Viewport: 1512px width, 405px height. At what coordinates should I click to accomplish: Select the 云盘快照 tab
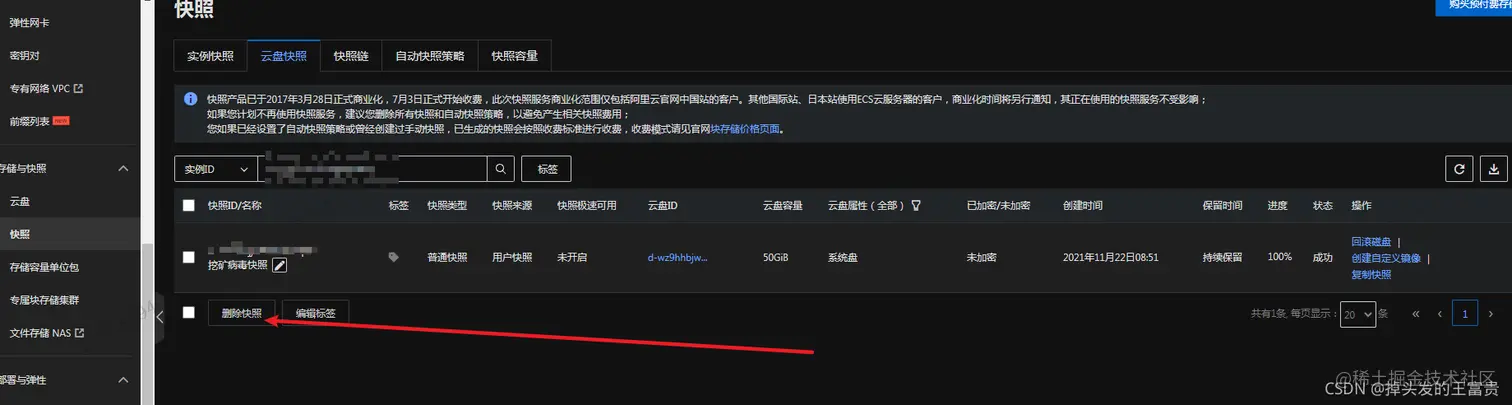pos(283,56)
